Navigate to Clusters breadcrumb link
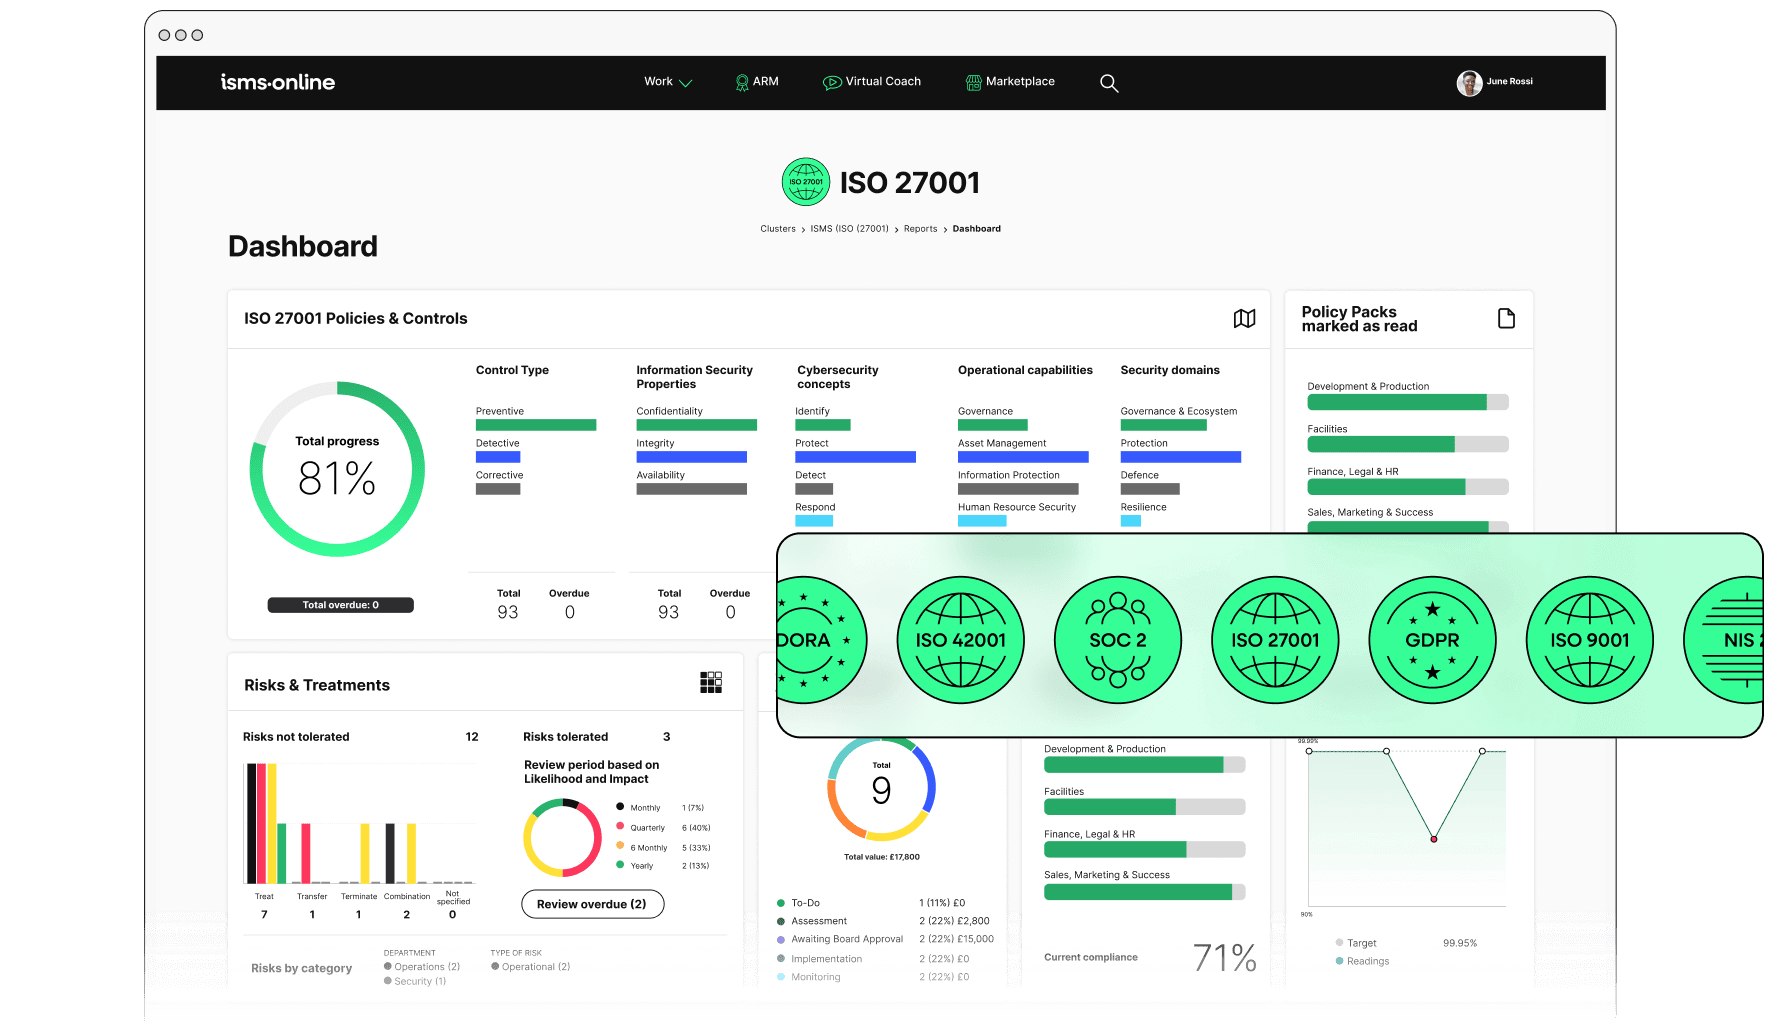This screenshot has height=1034, width=1770. (x=777, y=229)
